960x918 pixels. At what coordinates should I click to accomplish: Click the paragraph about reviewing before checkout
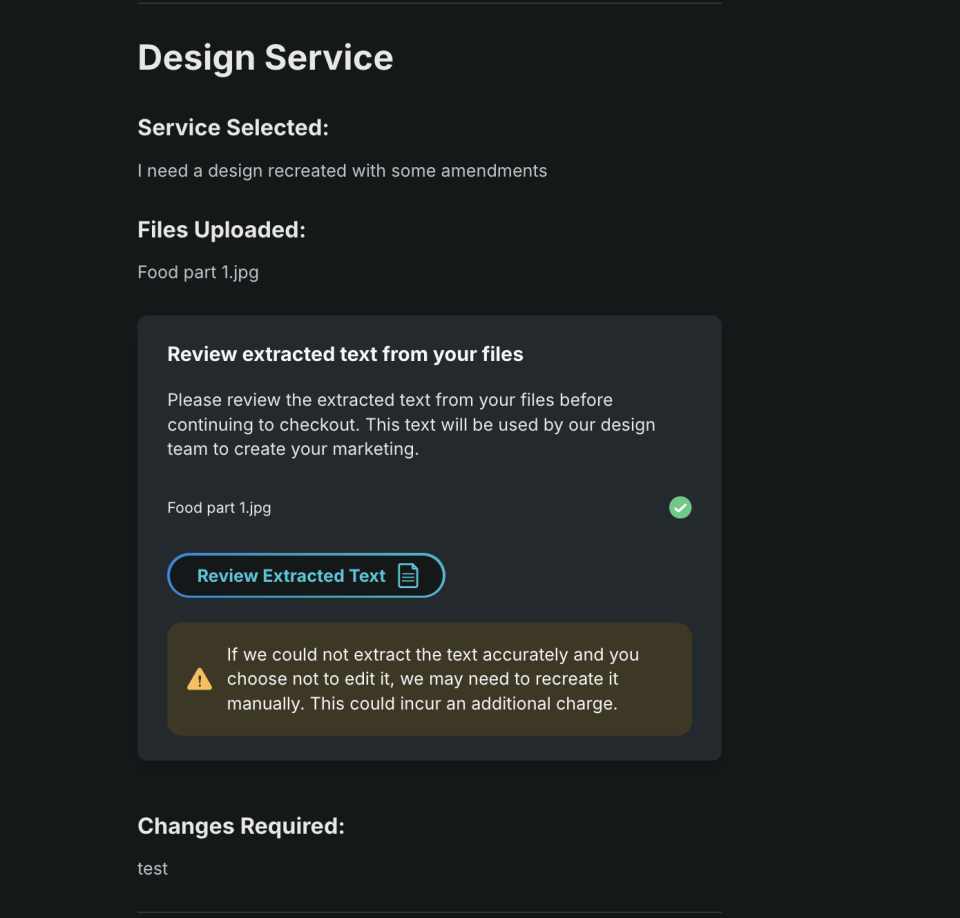click(x=410, y=425)
